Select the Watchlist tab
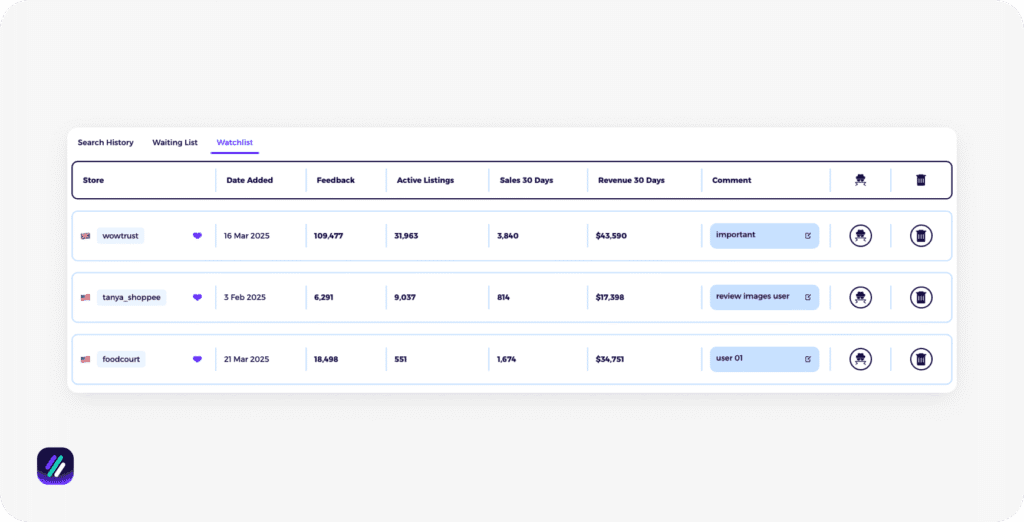1024x522 pixels. tap(234, 142)
